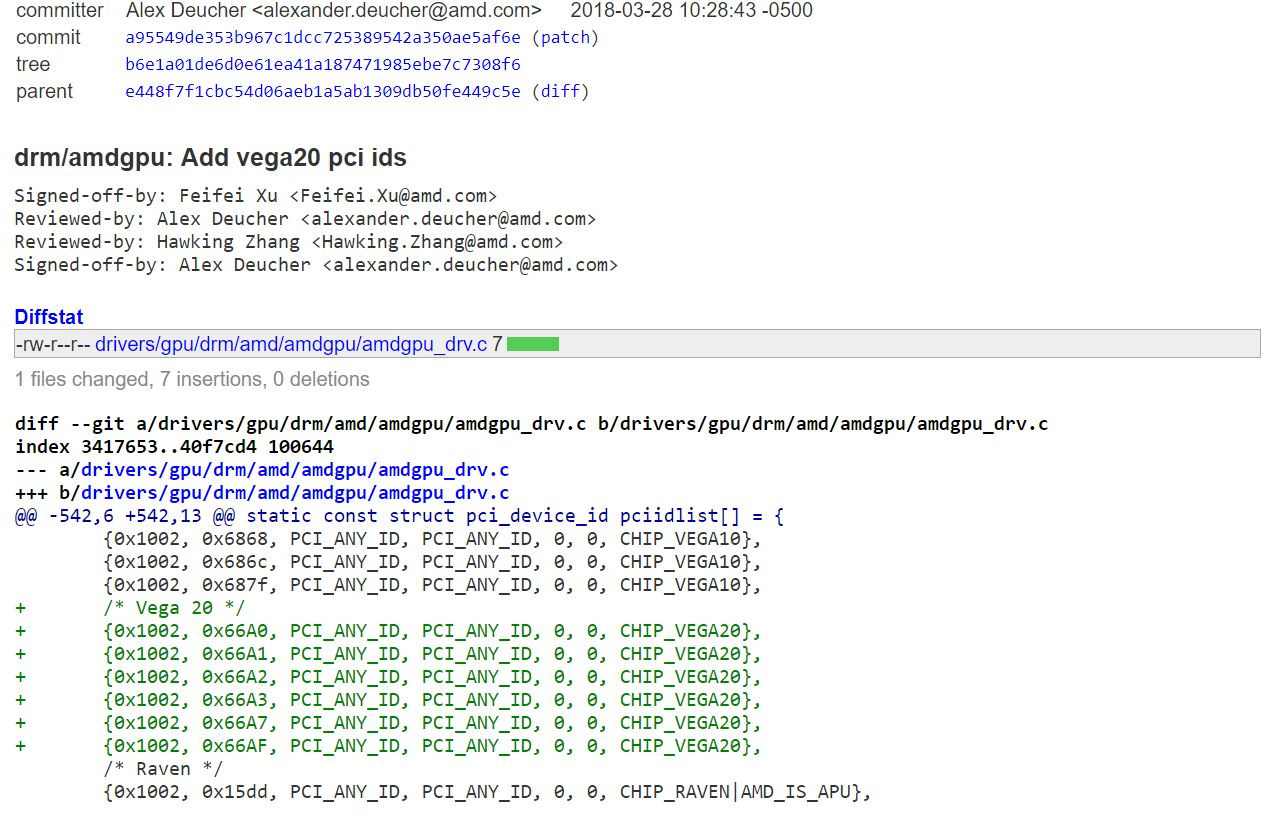Open tree hash b6e1a01d link
This screenshot has height=828, width=1281.
click(x=322, y=65)
